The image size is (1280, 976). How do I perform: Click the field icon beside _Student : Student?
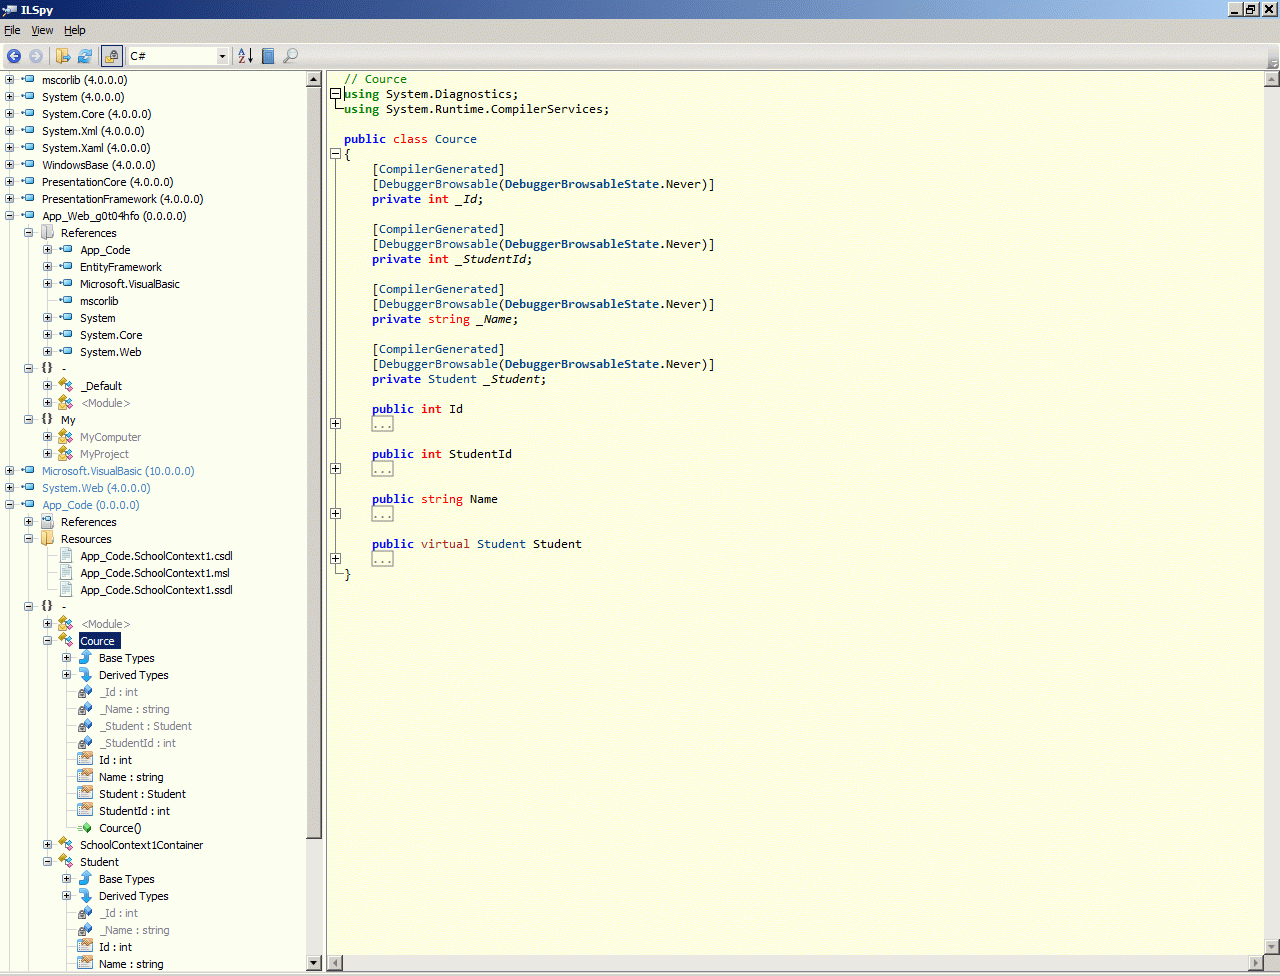click(85, 726)
